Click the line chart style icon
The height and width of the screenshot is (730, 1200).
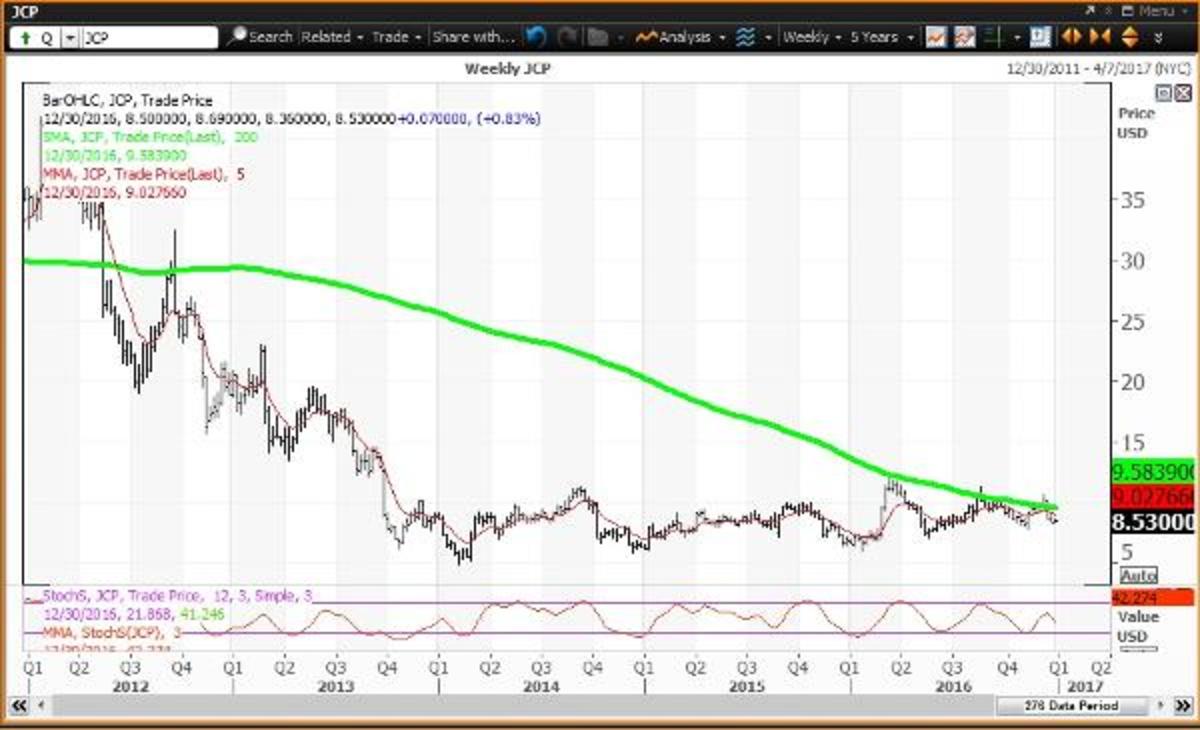(936, 38)
